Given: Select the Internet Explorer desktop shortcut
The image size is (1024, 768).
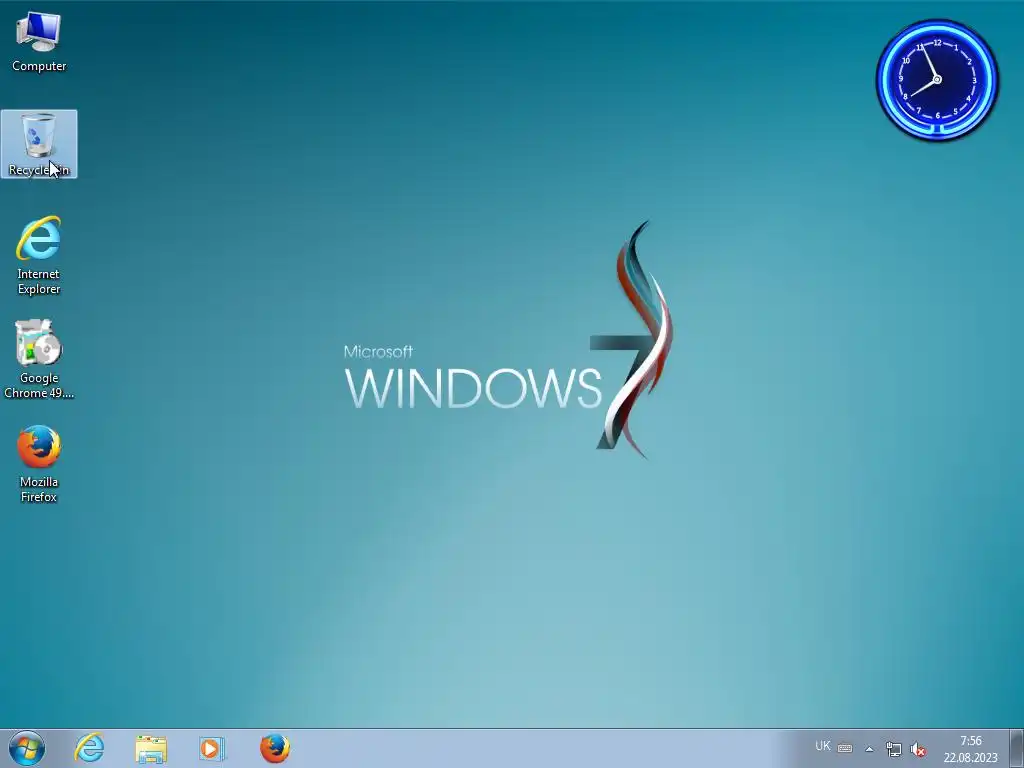Looking at the screenshot, I should [39, 255].
